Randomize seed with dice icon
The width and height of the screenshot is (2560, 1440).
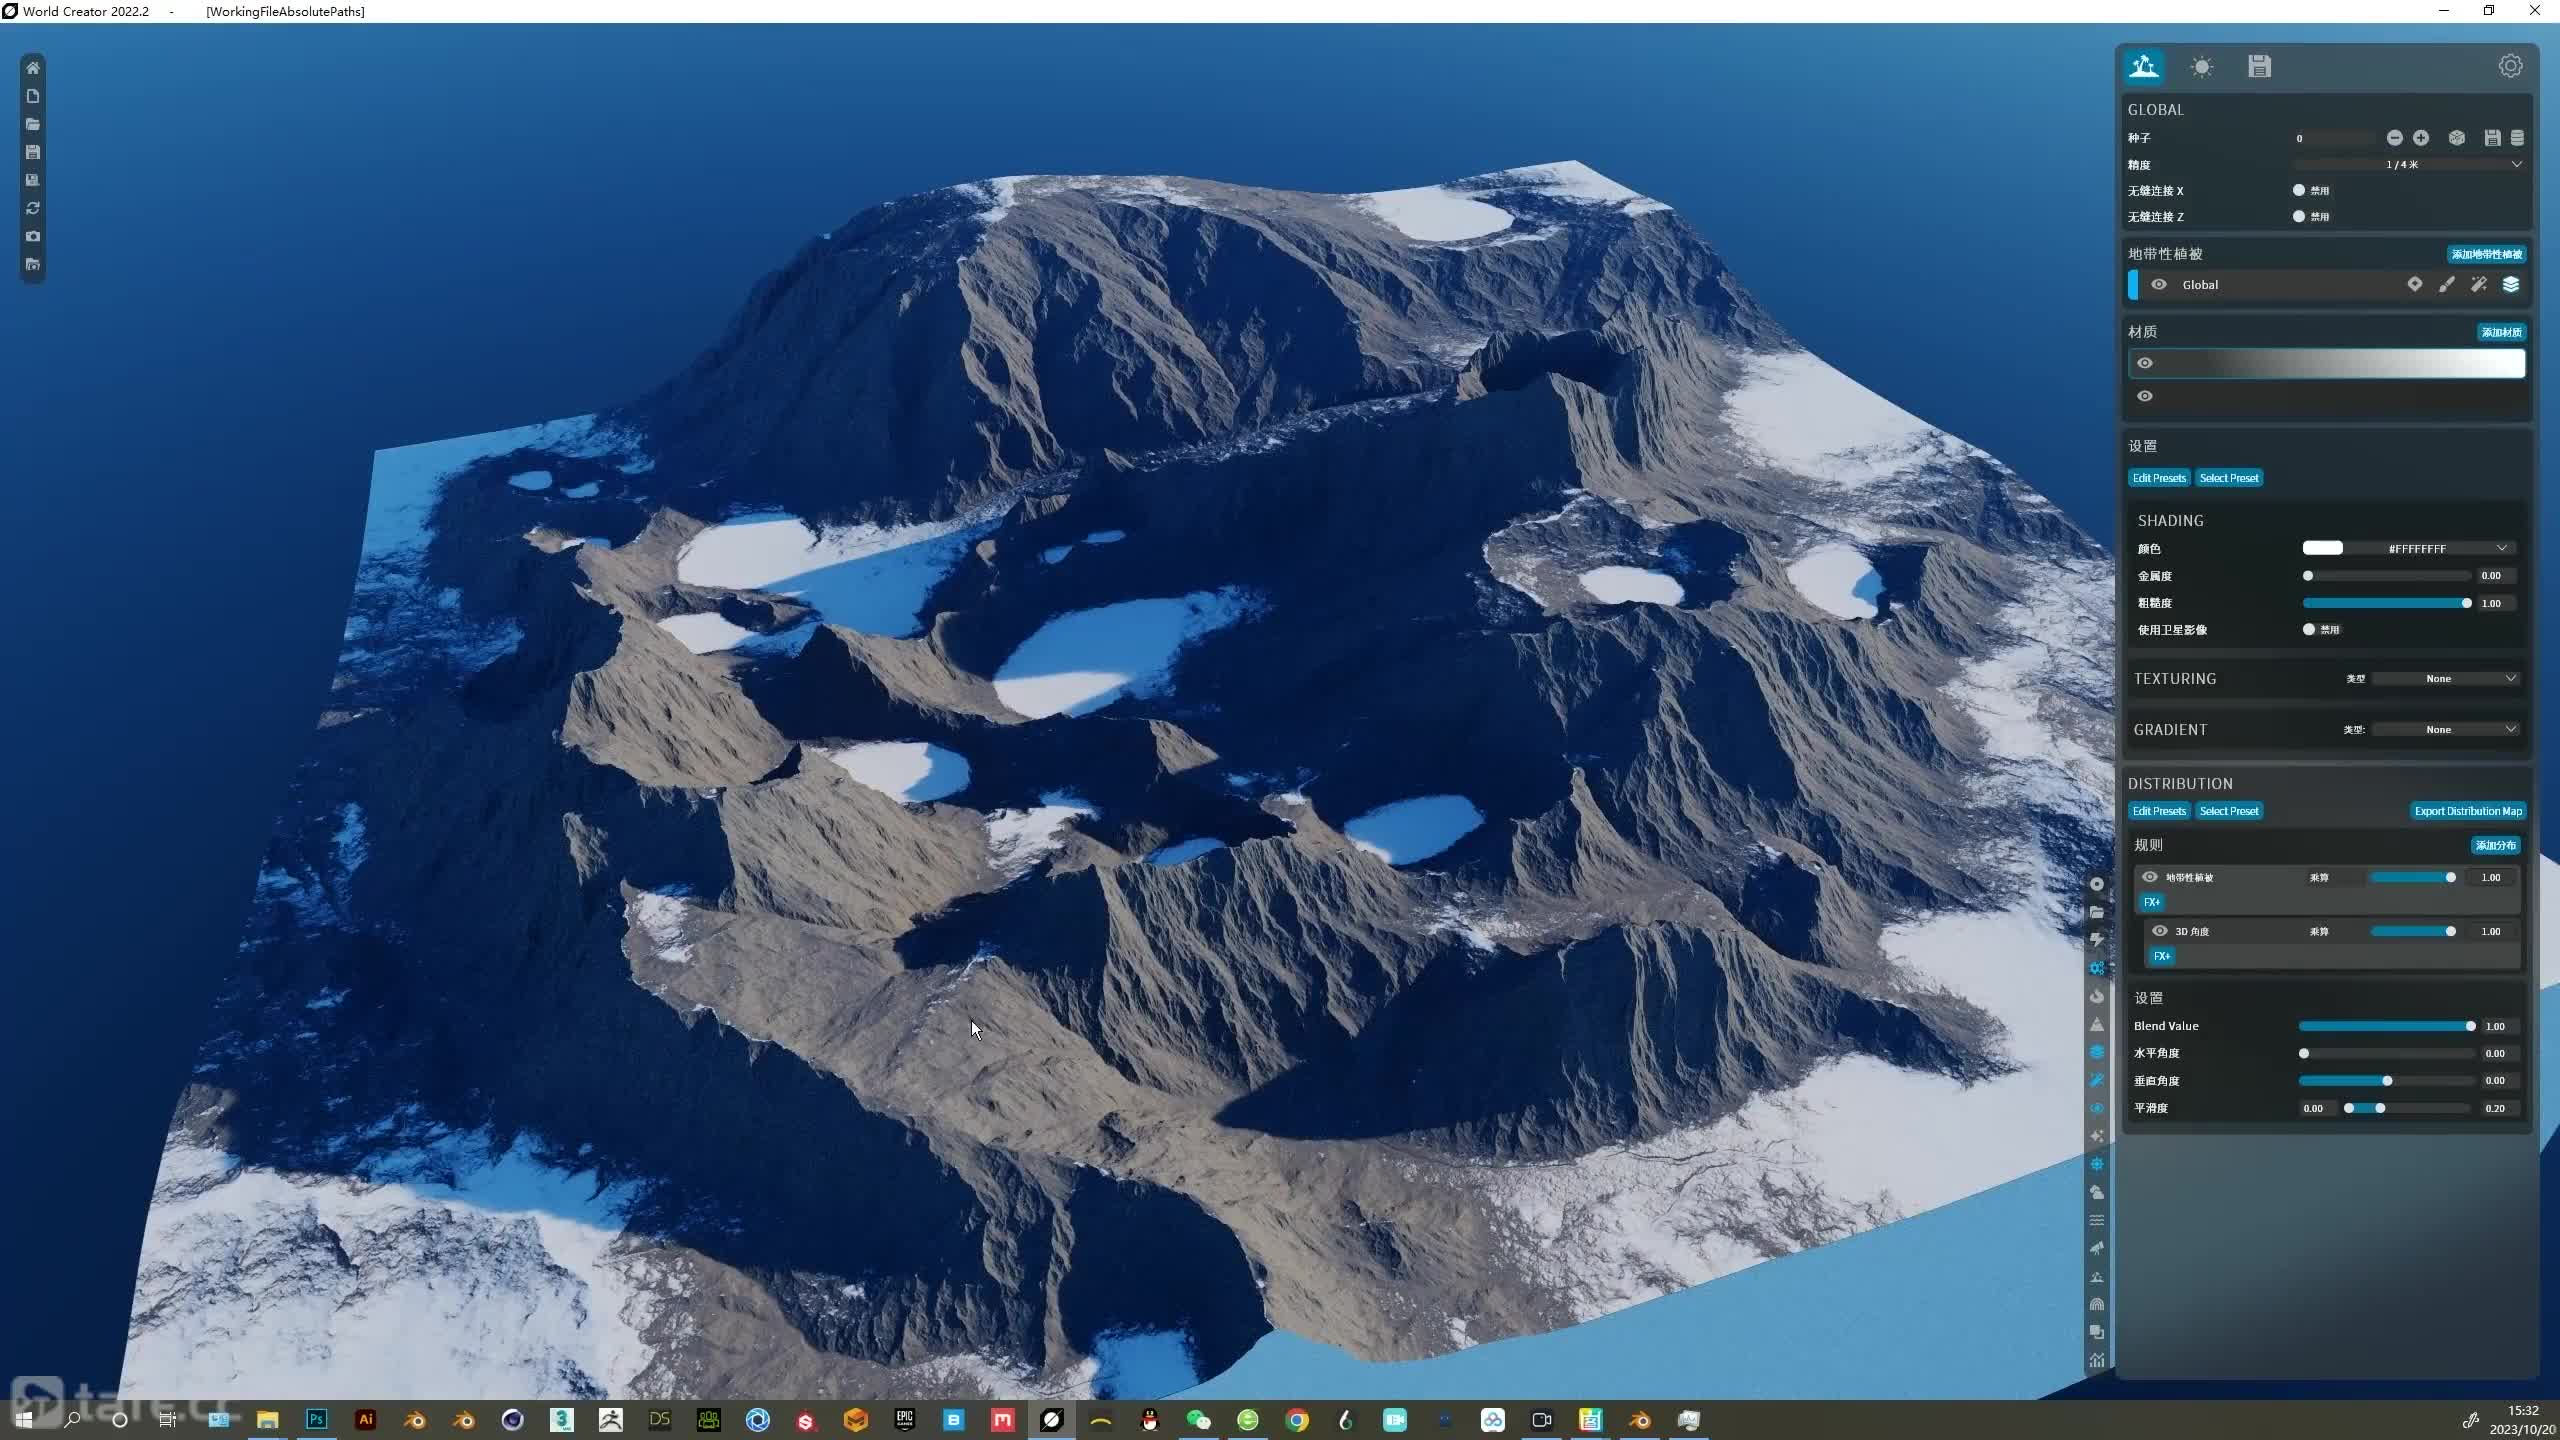[x=2457, y=138]
